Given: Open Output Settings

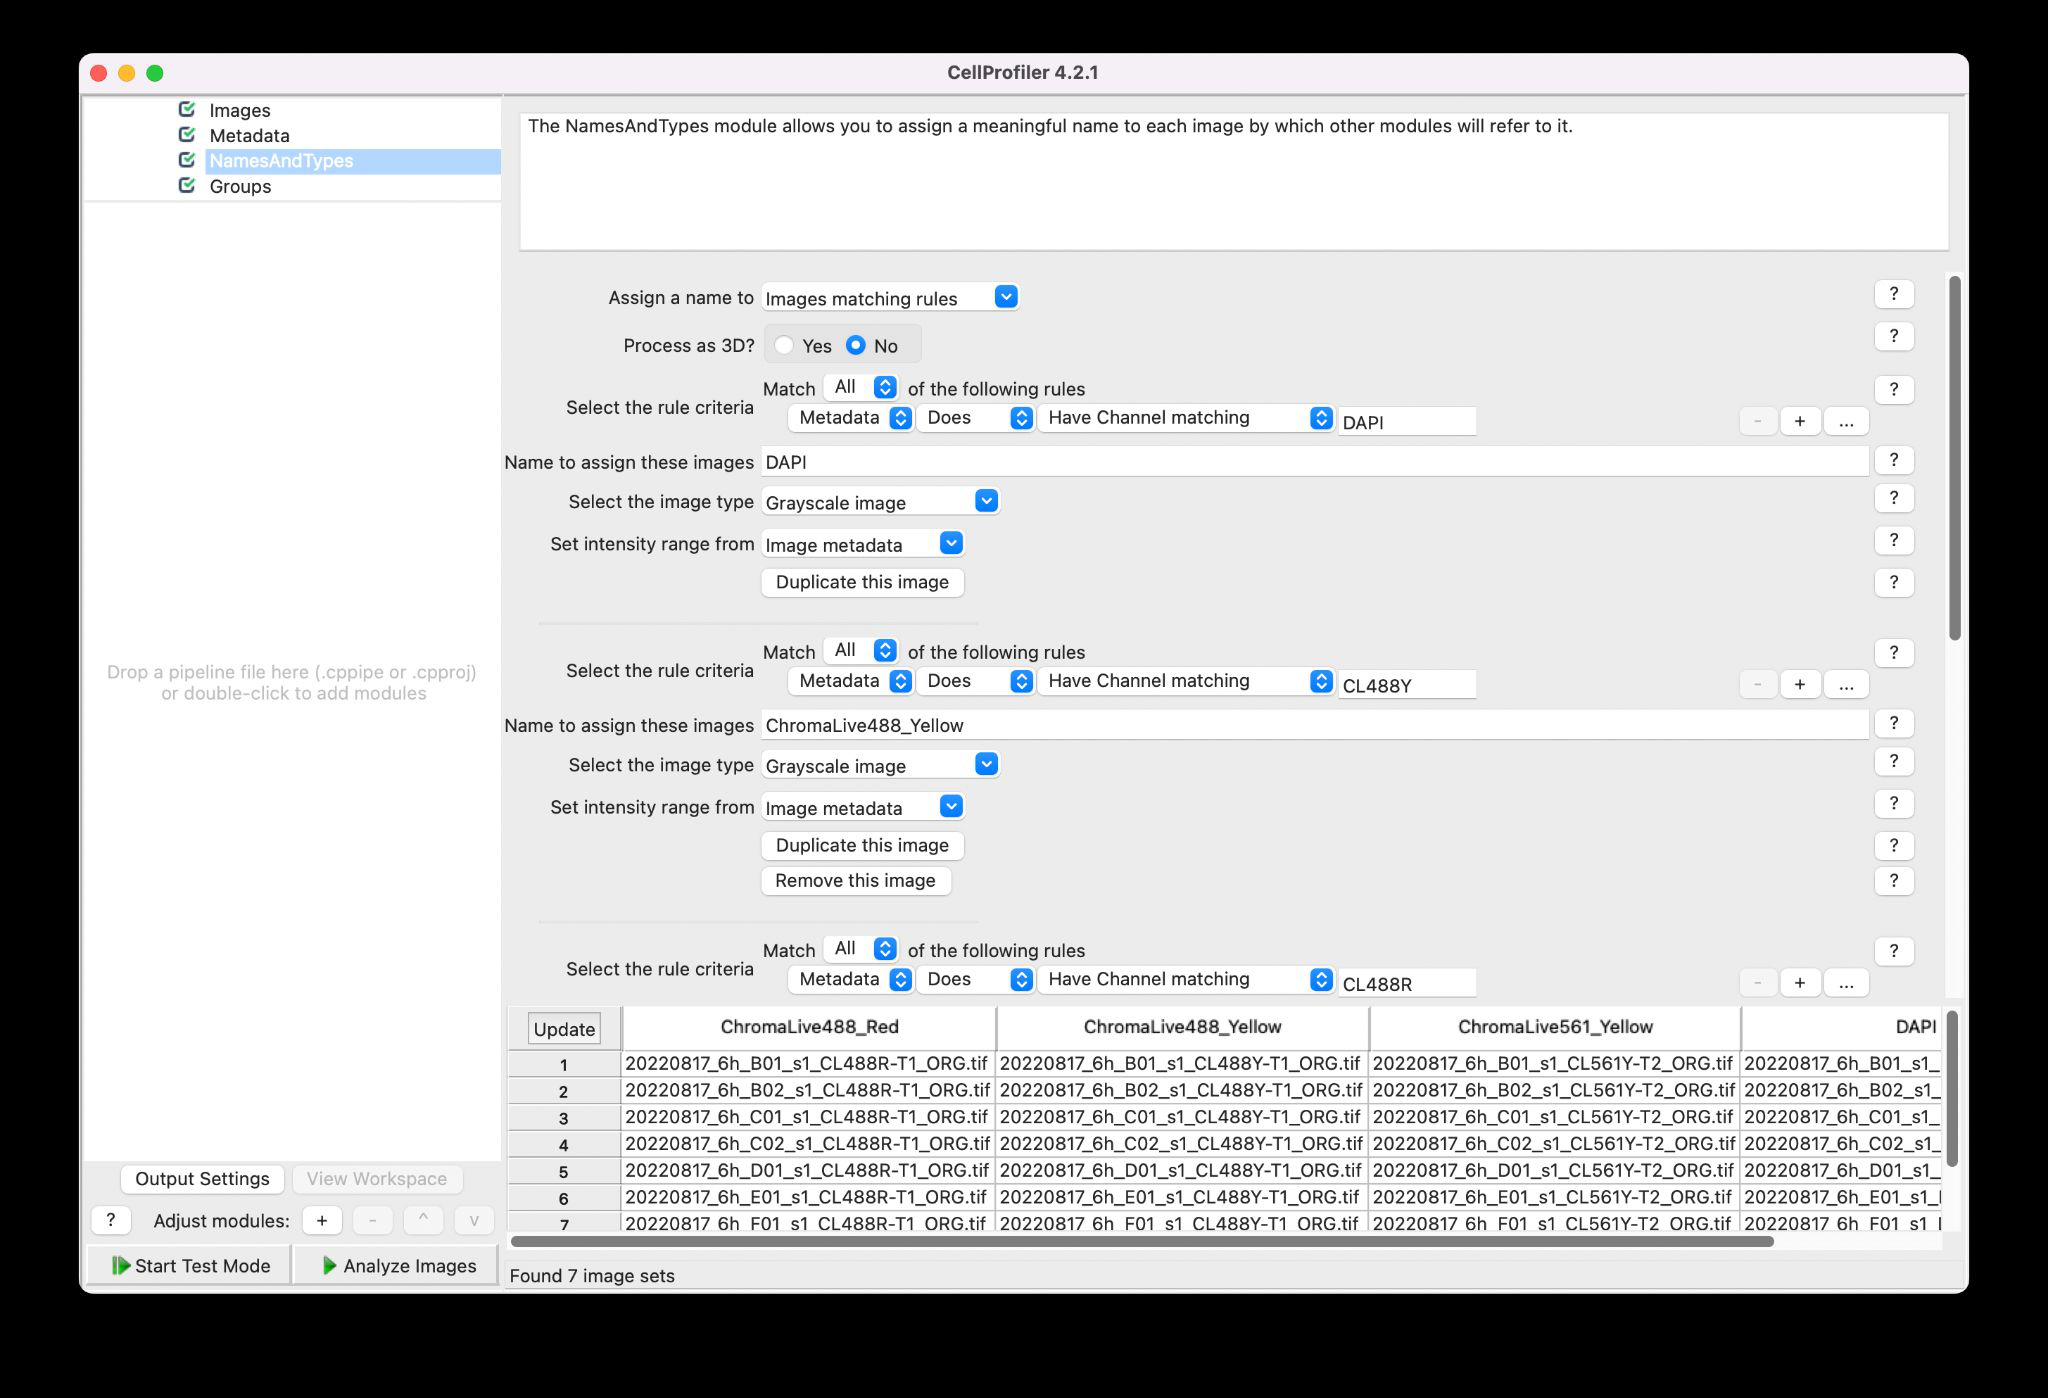Looking at the screenshot, I should (x=202, y=1178).
